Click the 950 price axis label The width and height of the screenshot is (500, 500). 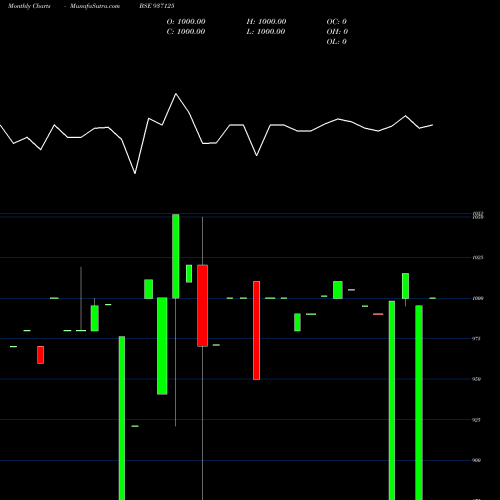pyautogui.click(x=477, y=379)
